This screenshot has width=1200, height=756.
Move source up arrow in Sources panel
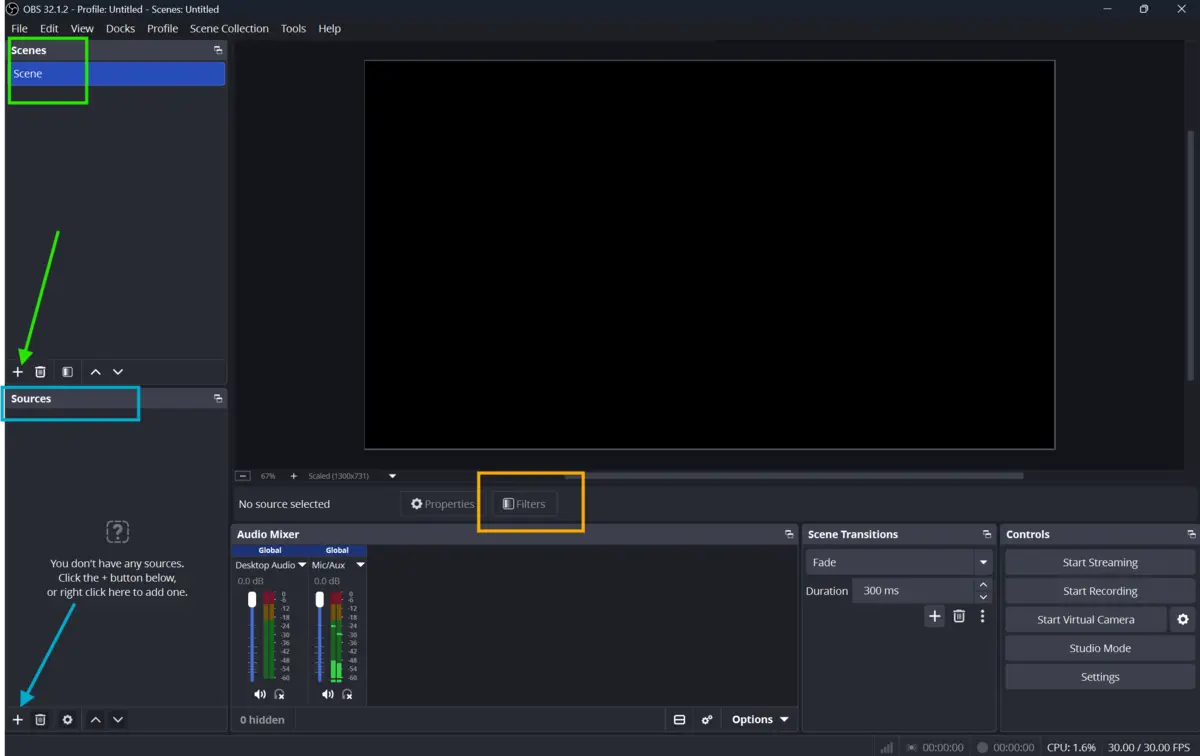[95, 720]
